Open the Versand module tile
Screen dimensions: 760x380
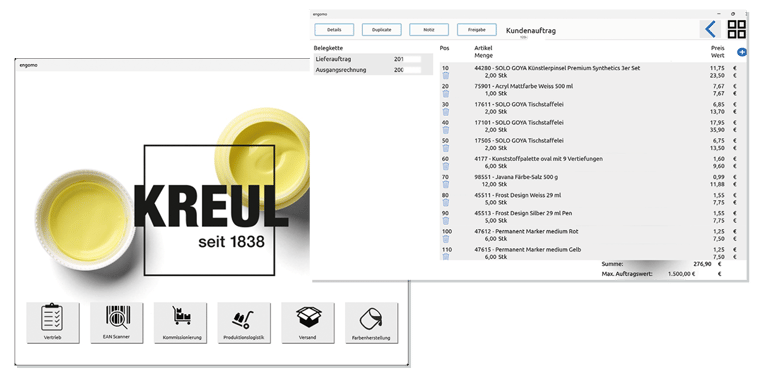[308, 323]
